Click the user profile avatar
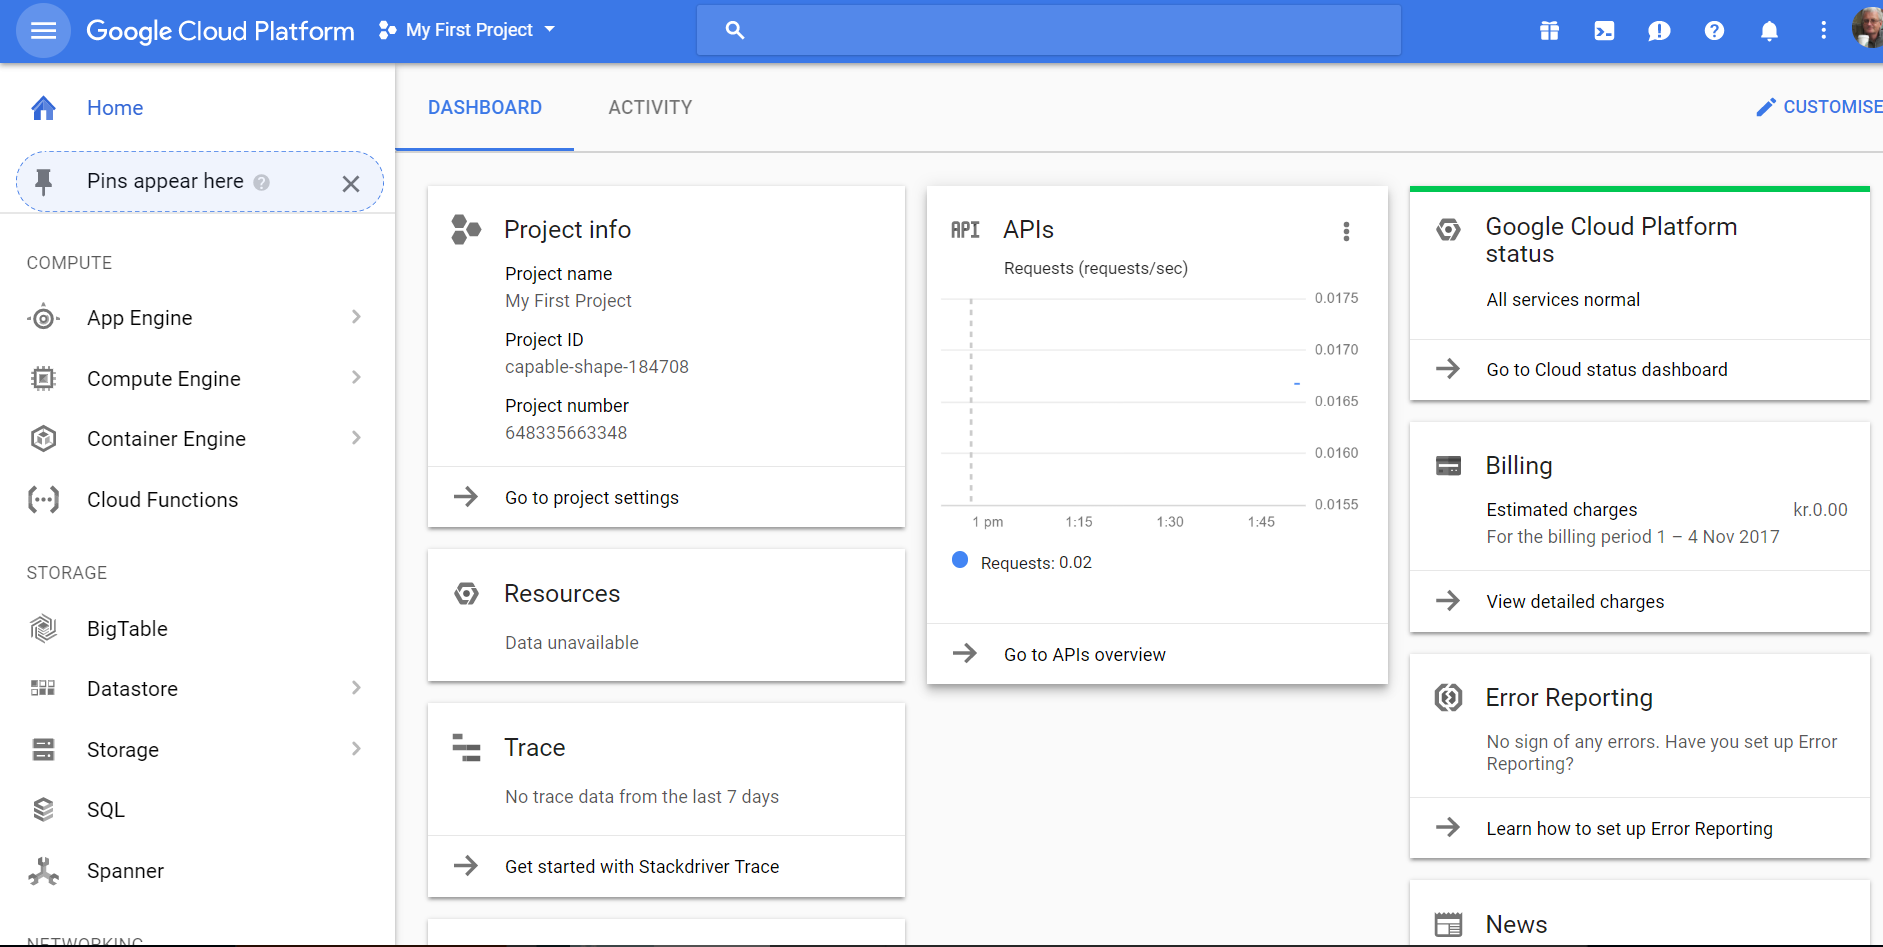 point(1867,29)
